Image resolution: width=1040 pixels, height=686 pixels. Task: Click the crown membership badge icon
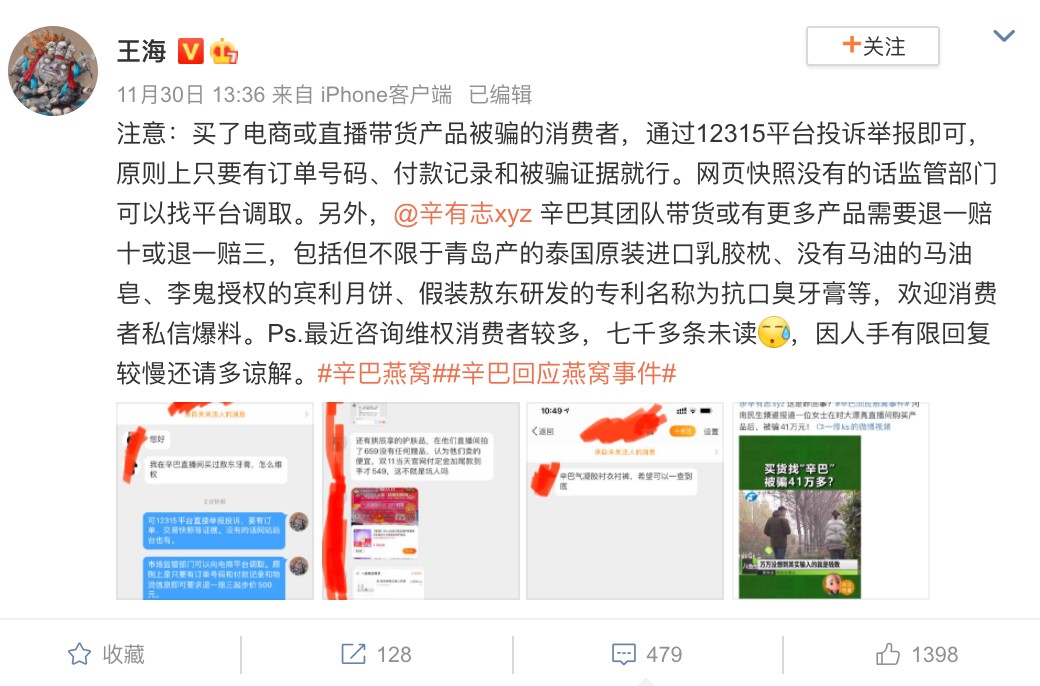pos(224,51)
